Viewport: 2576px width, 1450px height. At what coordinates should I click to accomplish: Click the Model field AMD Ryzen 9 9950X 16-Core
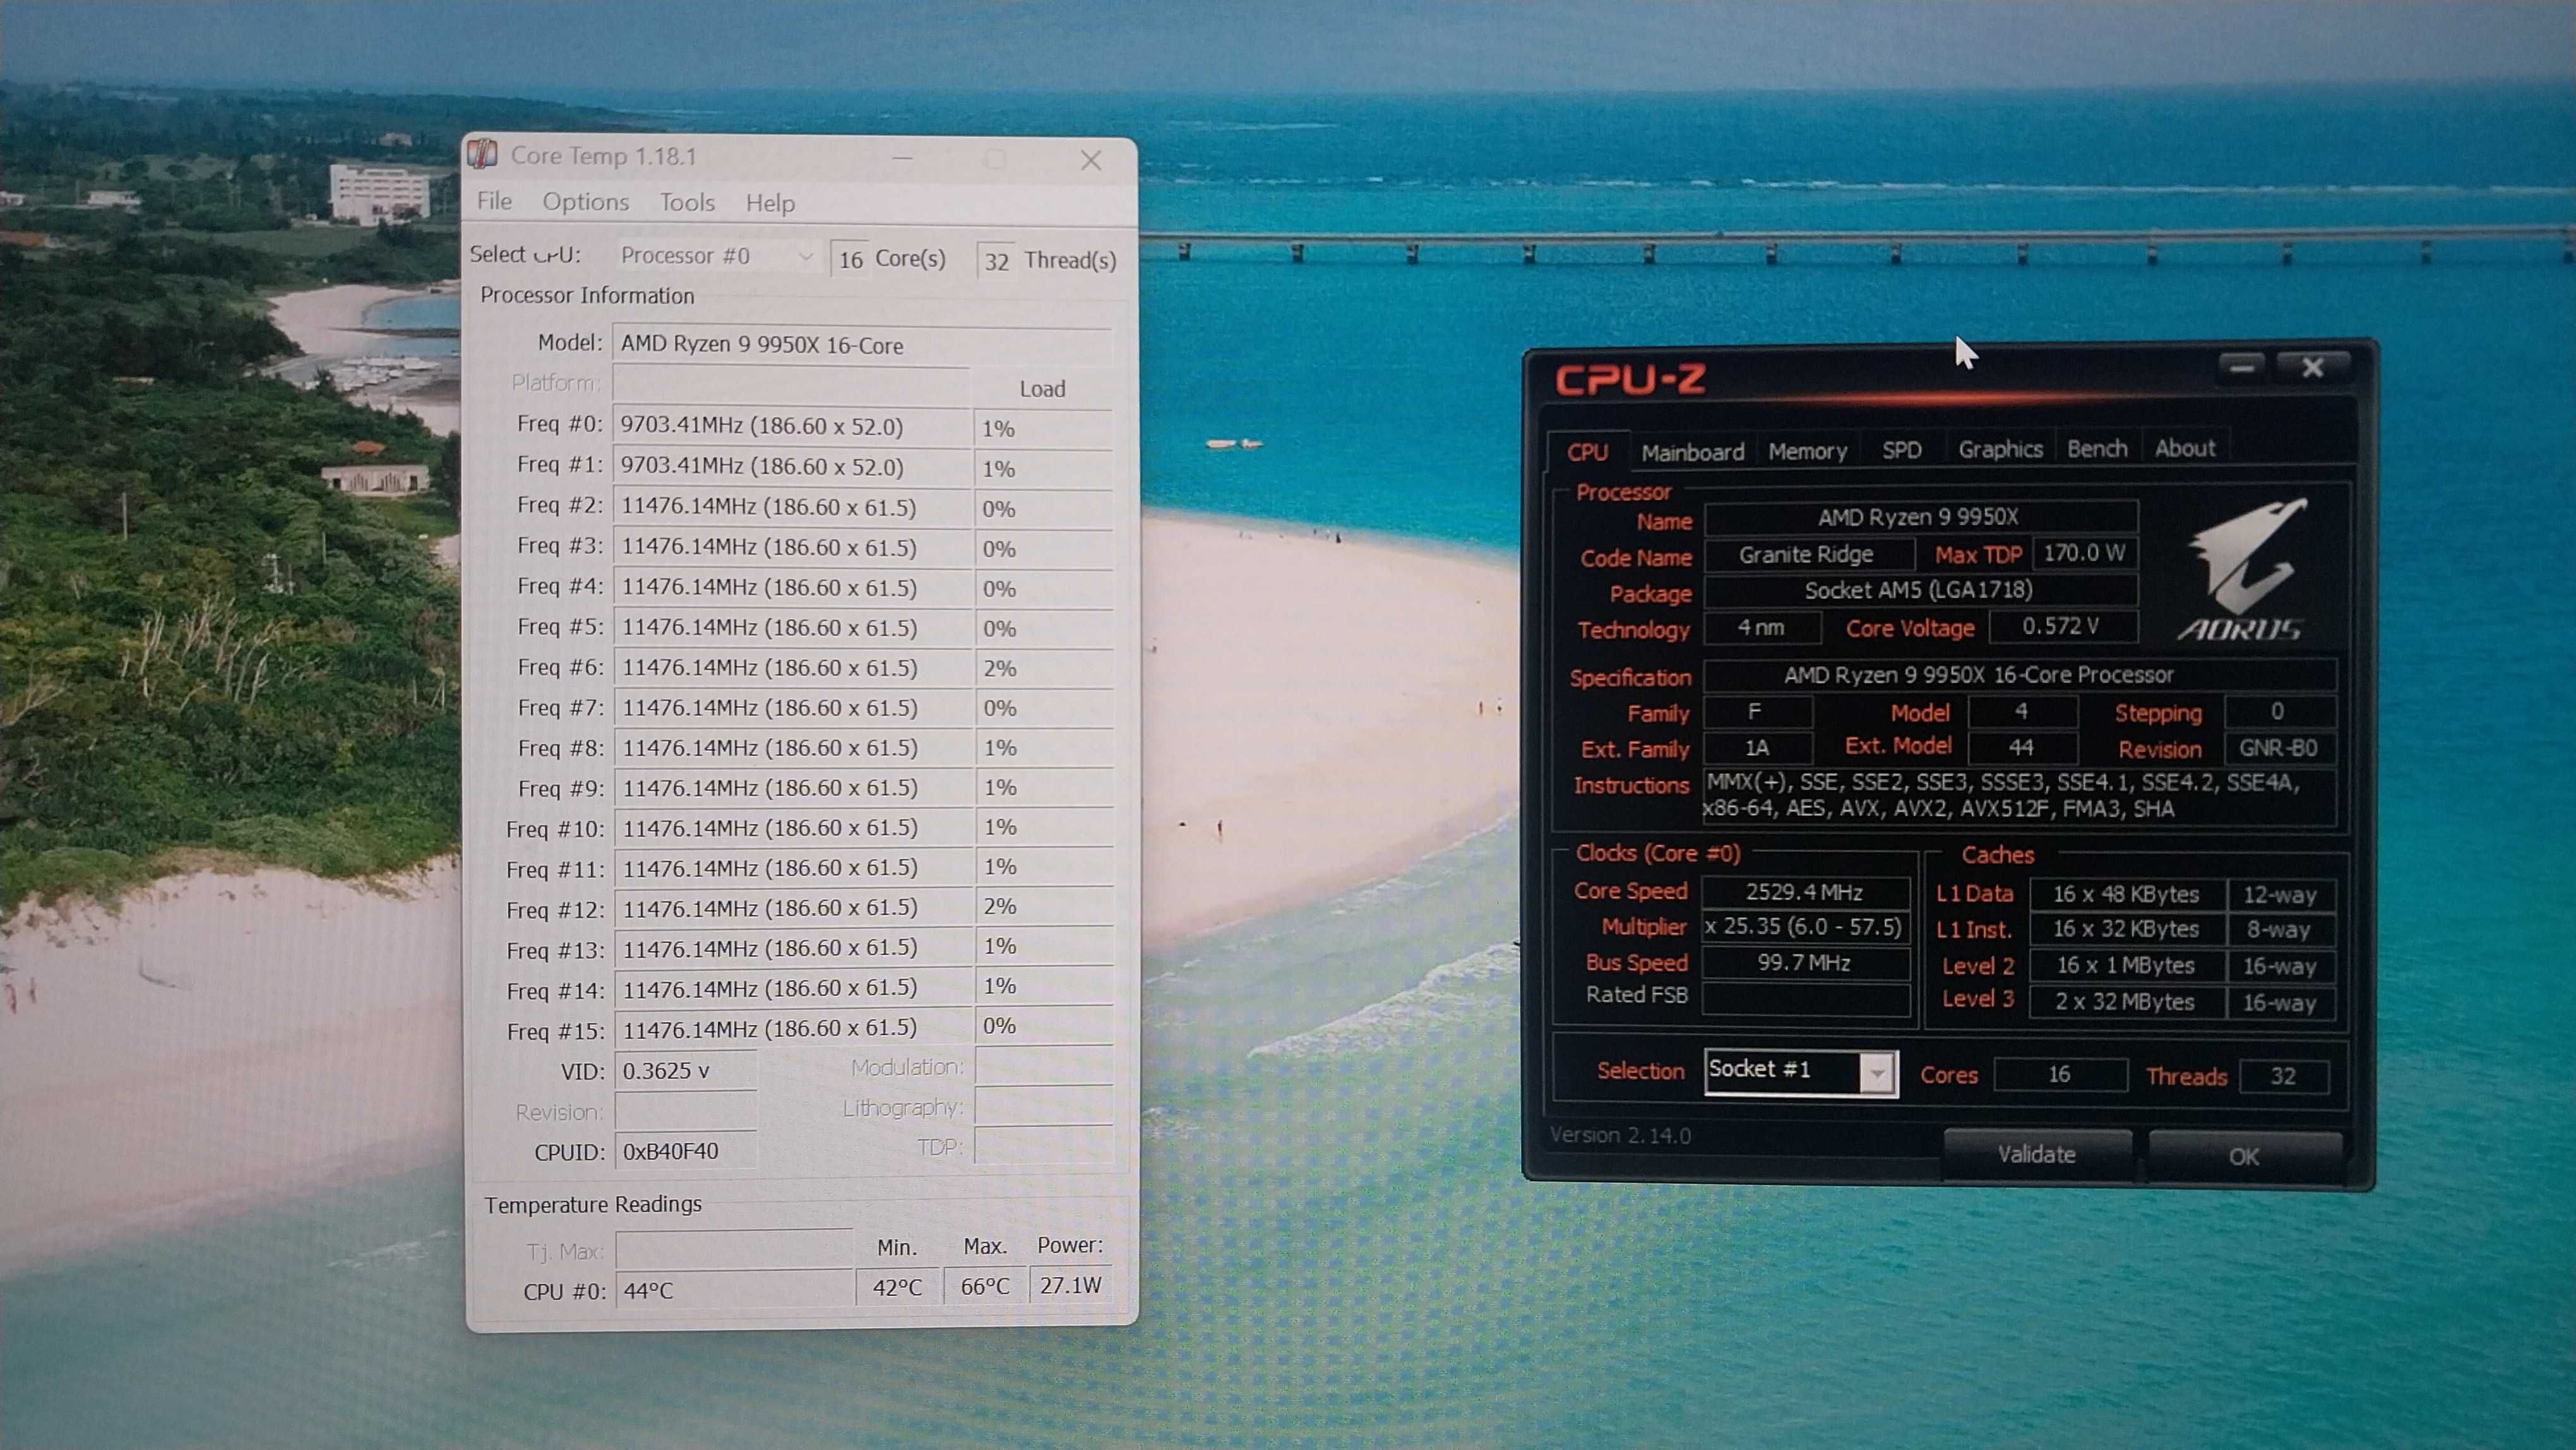point(861,345)
